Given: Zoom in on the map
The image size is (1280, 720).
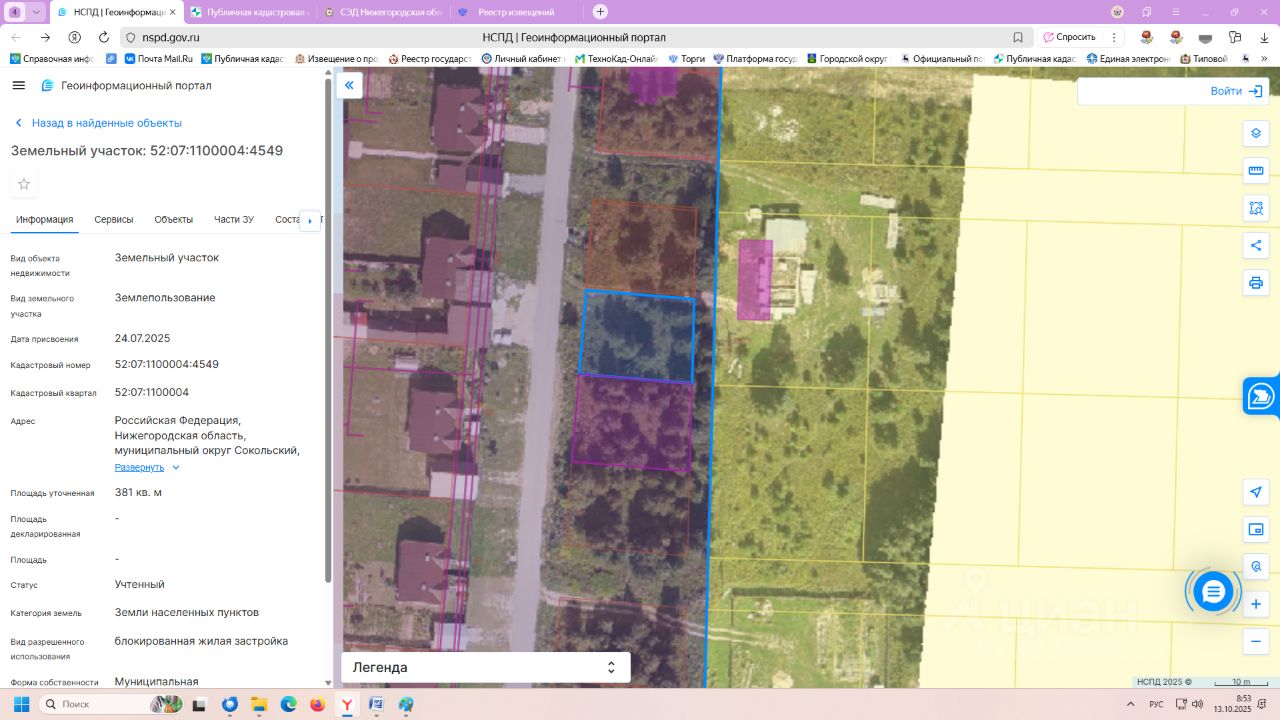Looking at the screenshot, I should point(1256,604).
